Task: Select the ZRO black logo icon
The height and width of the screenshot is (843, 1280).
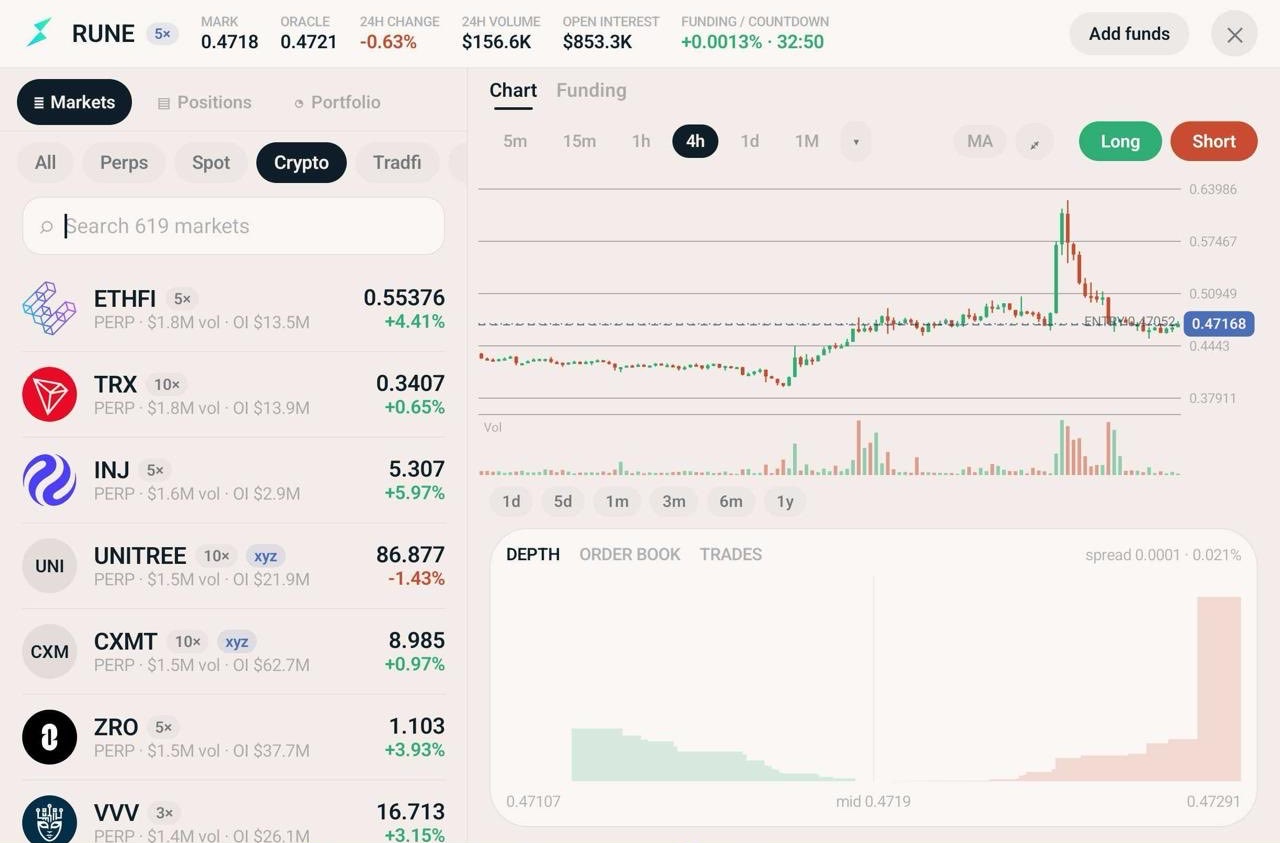Action: tap(49, 737)
